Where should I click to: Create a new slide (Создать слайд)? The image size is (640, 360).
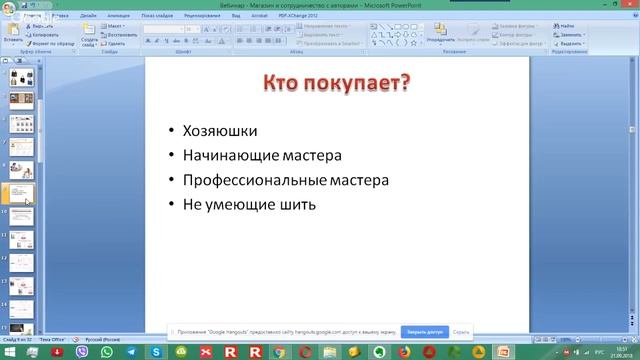pyautogui.click(x=89, y=35)
